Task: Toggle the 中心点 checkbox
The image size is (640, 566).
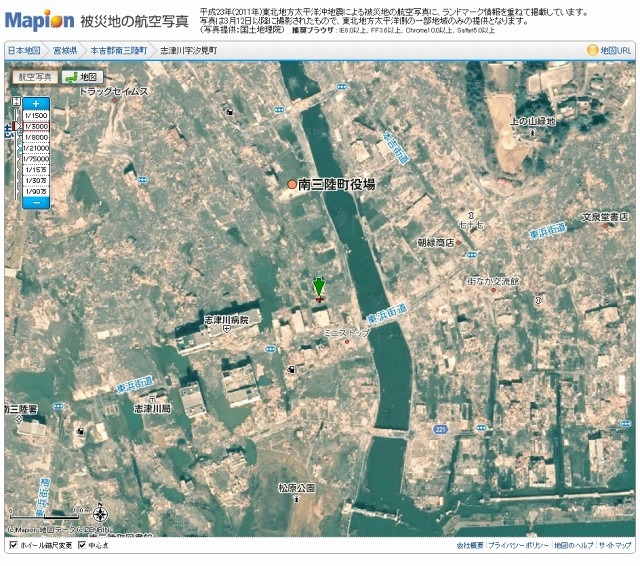Action: [82, 545]
